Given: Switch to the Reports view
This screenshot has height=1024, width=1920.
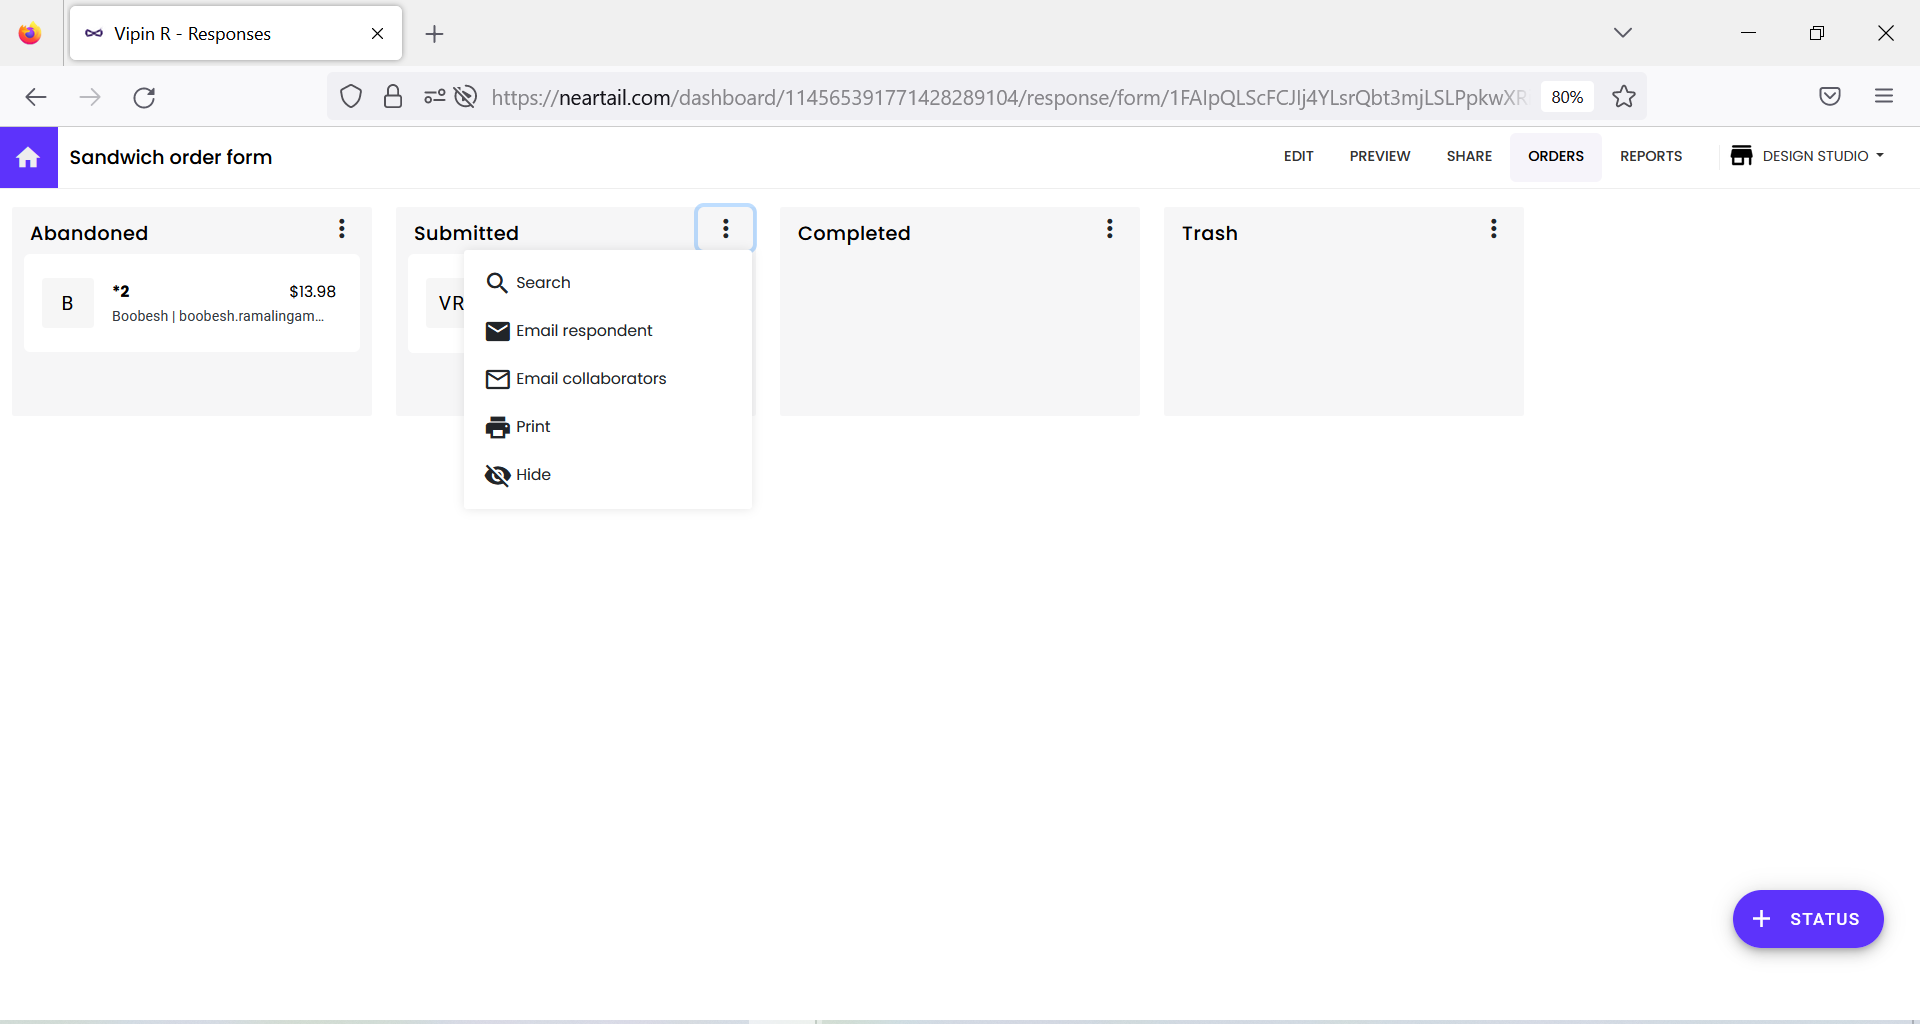Looking at the screenshot, I should point(1651,156).
